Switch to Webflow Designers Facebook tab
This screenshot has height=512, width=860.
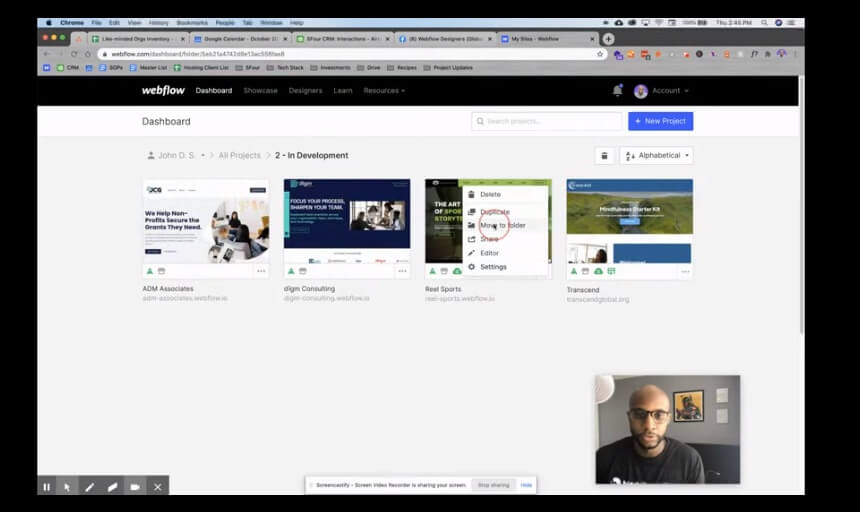pyautogui.click(x=444, y=39)
